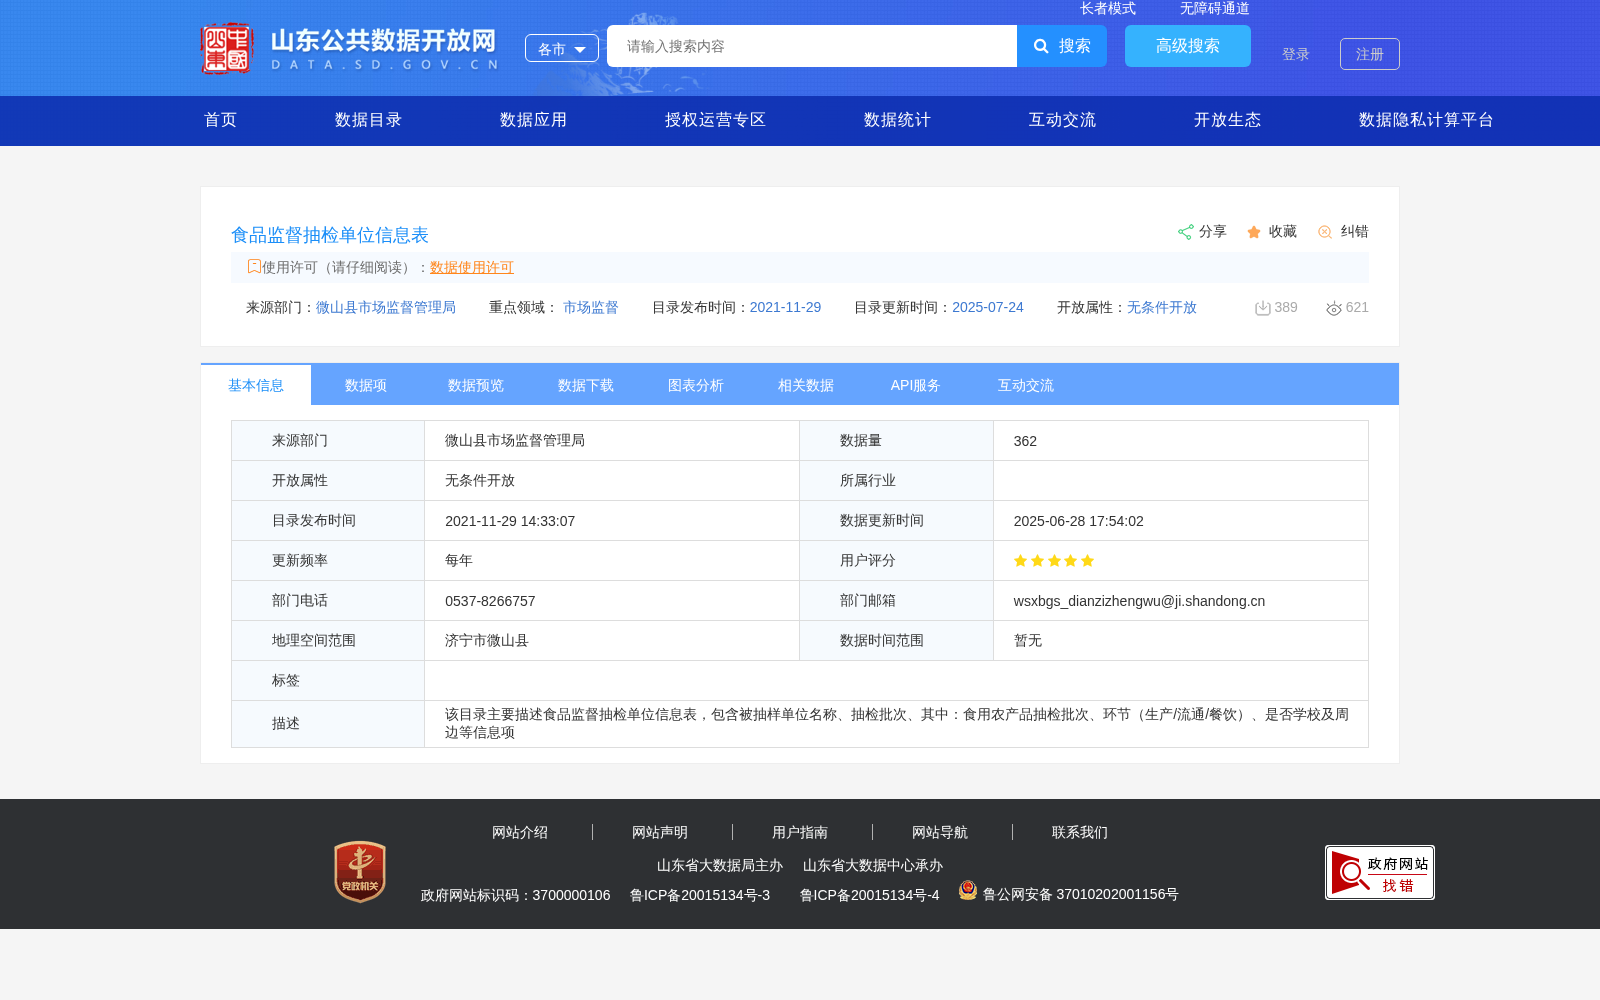Go to 首页 in navigation bar
The image size is (1600, 1000).
click(221, 120)
